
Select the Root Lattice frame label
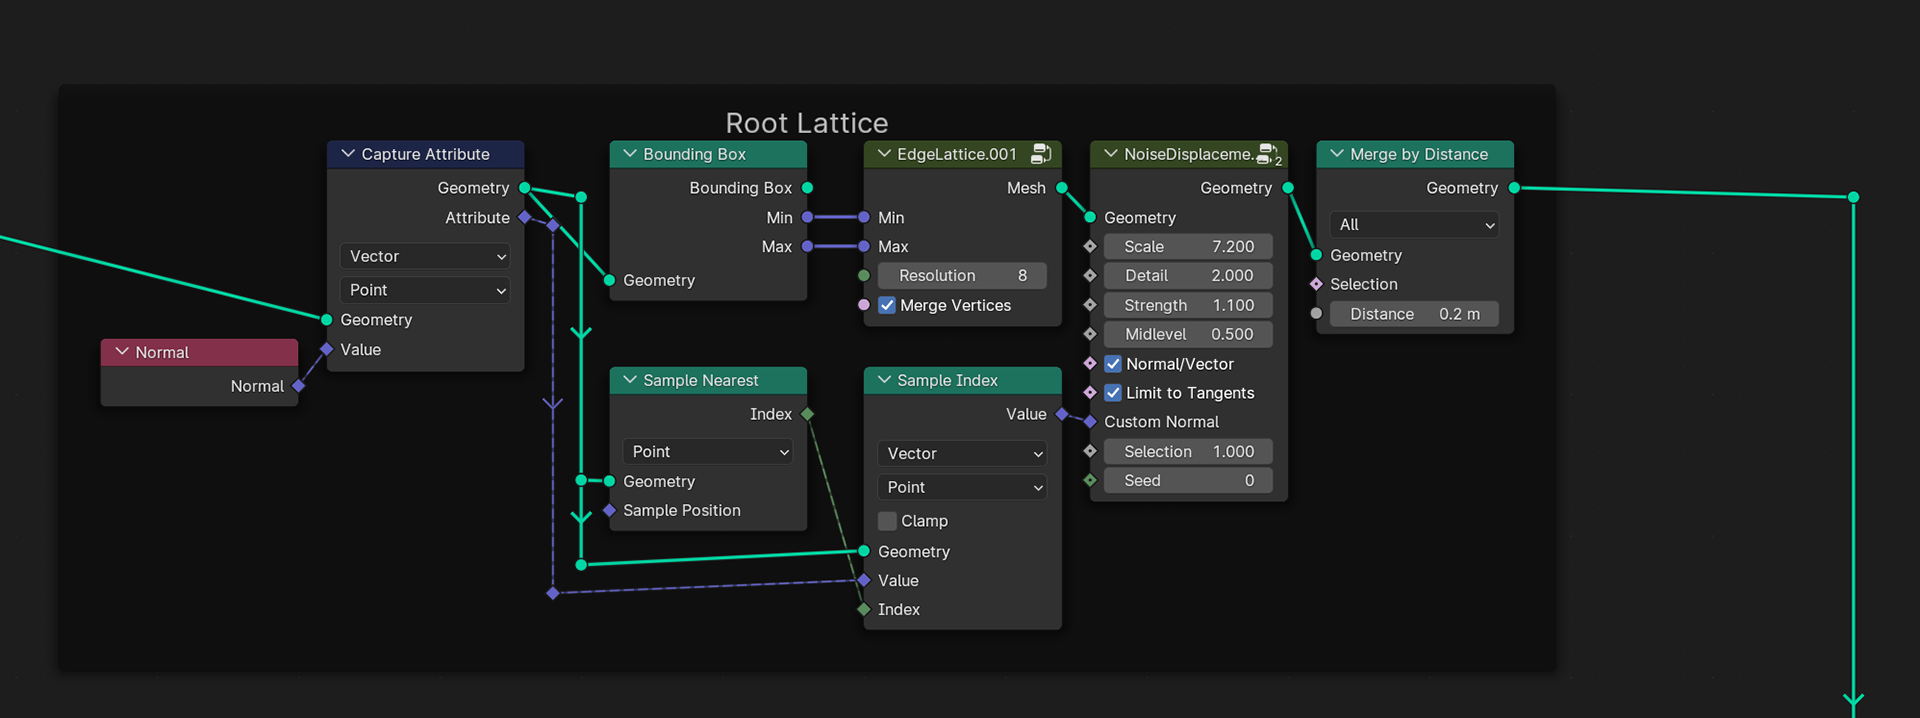coord(807,123)
